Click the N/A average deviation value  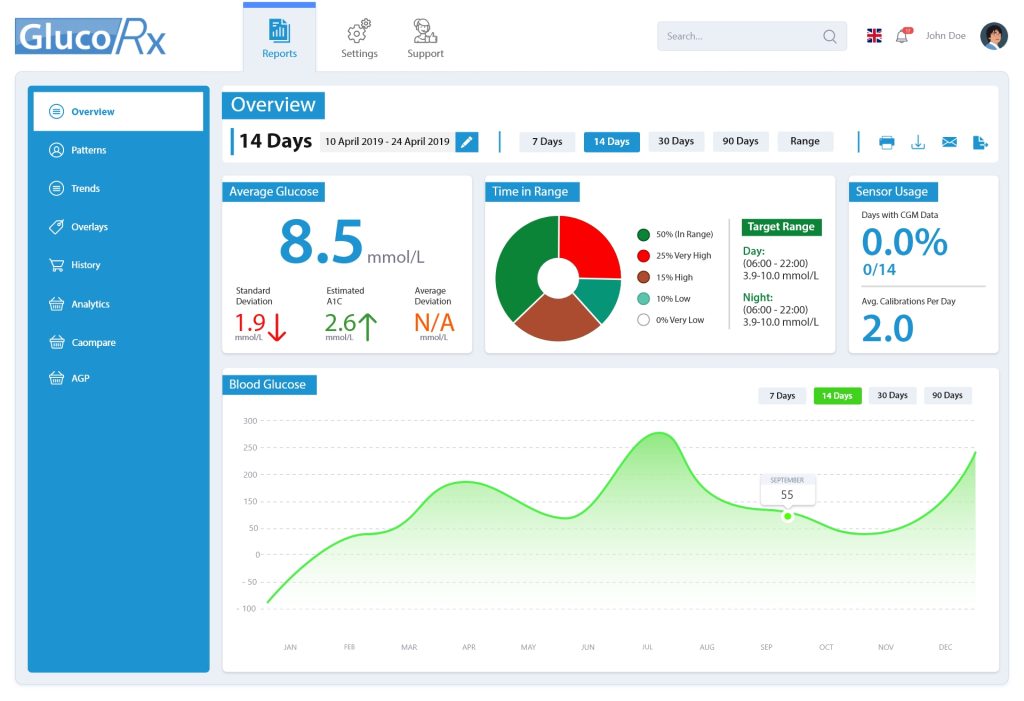tap(434, 323)
